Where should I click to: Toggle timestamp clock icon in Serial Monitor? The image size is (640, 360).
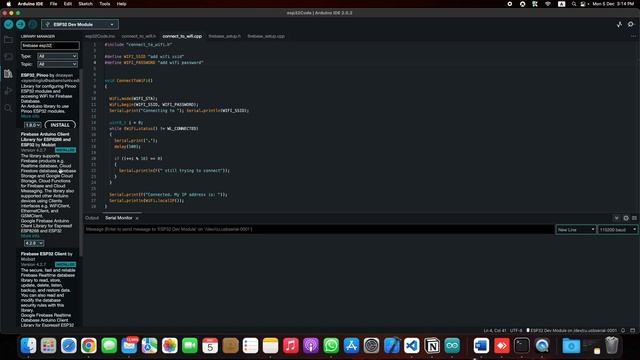pyautogui.click(x=626, y=218)
